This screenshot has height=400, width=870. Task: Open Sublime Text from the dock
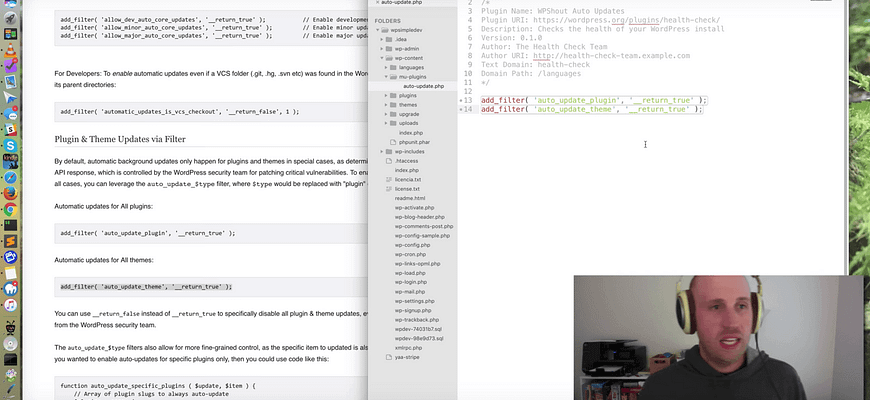click(x=11, y=241)
